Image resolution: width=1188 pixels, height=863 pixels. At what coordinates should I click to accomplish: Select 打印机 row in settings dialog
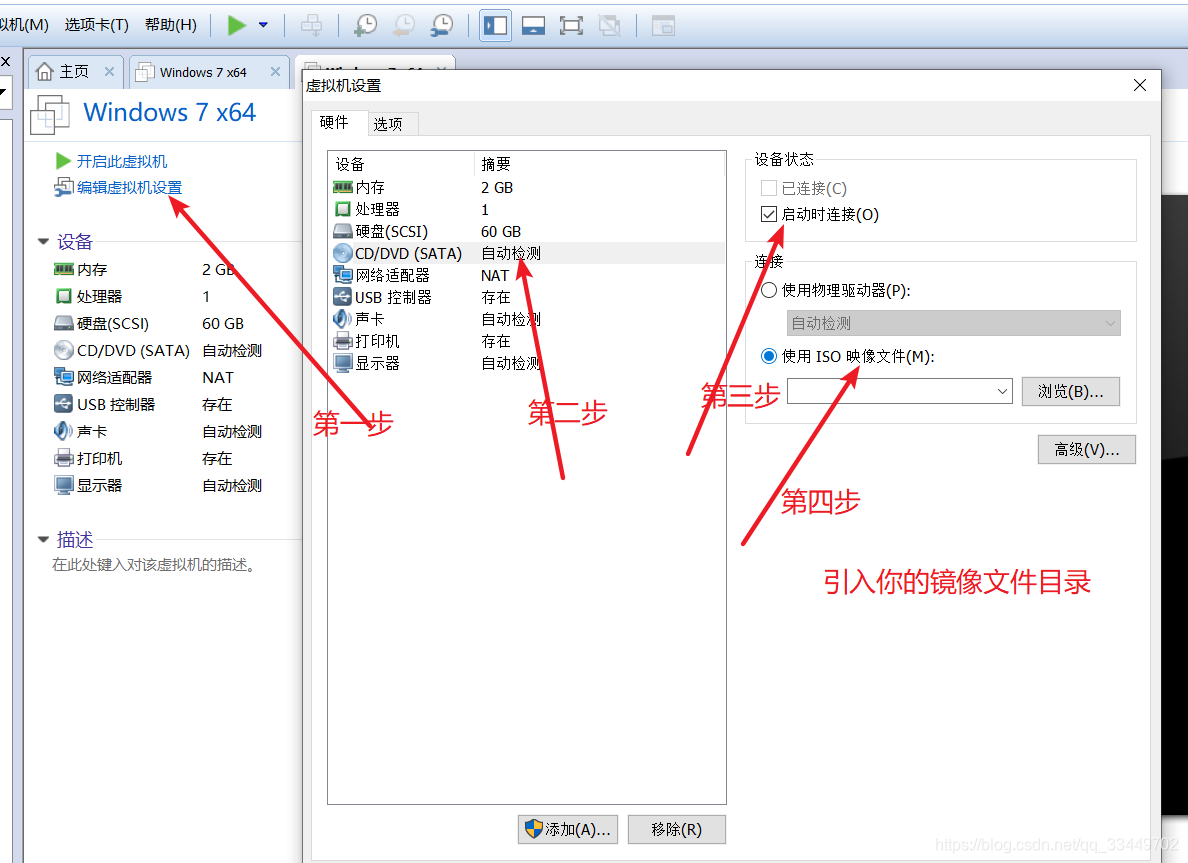[527, 341]
